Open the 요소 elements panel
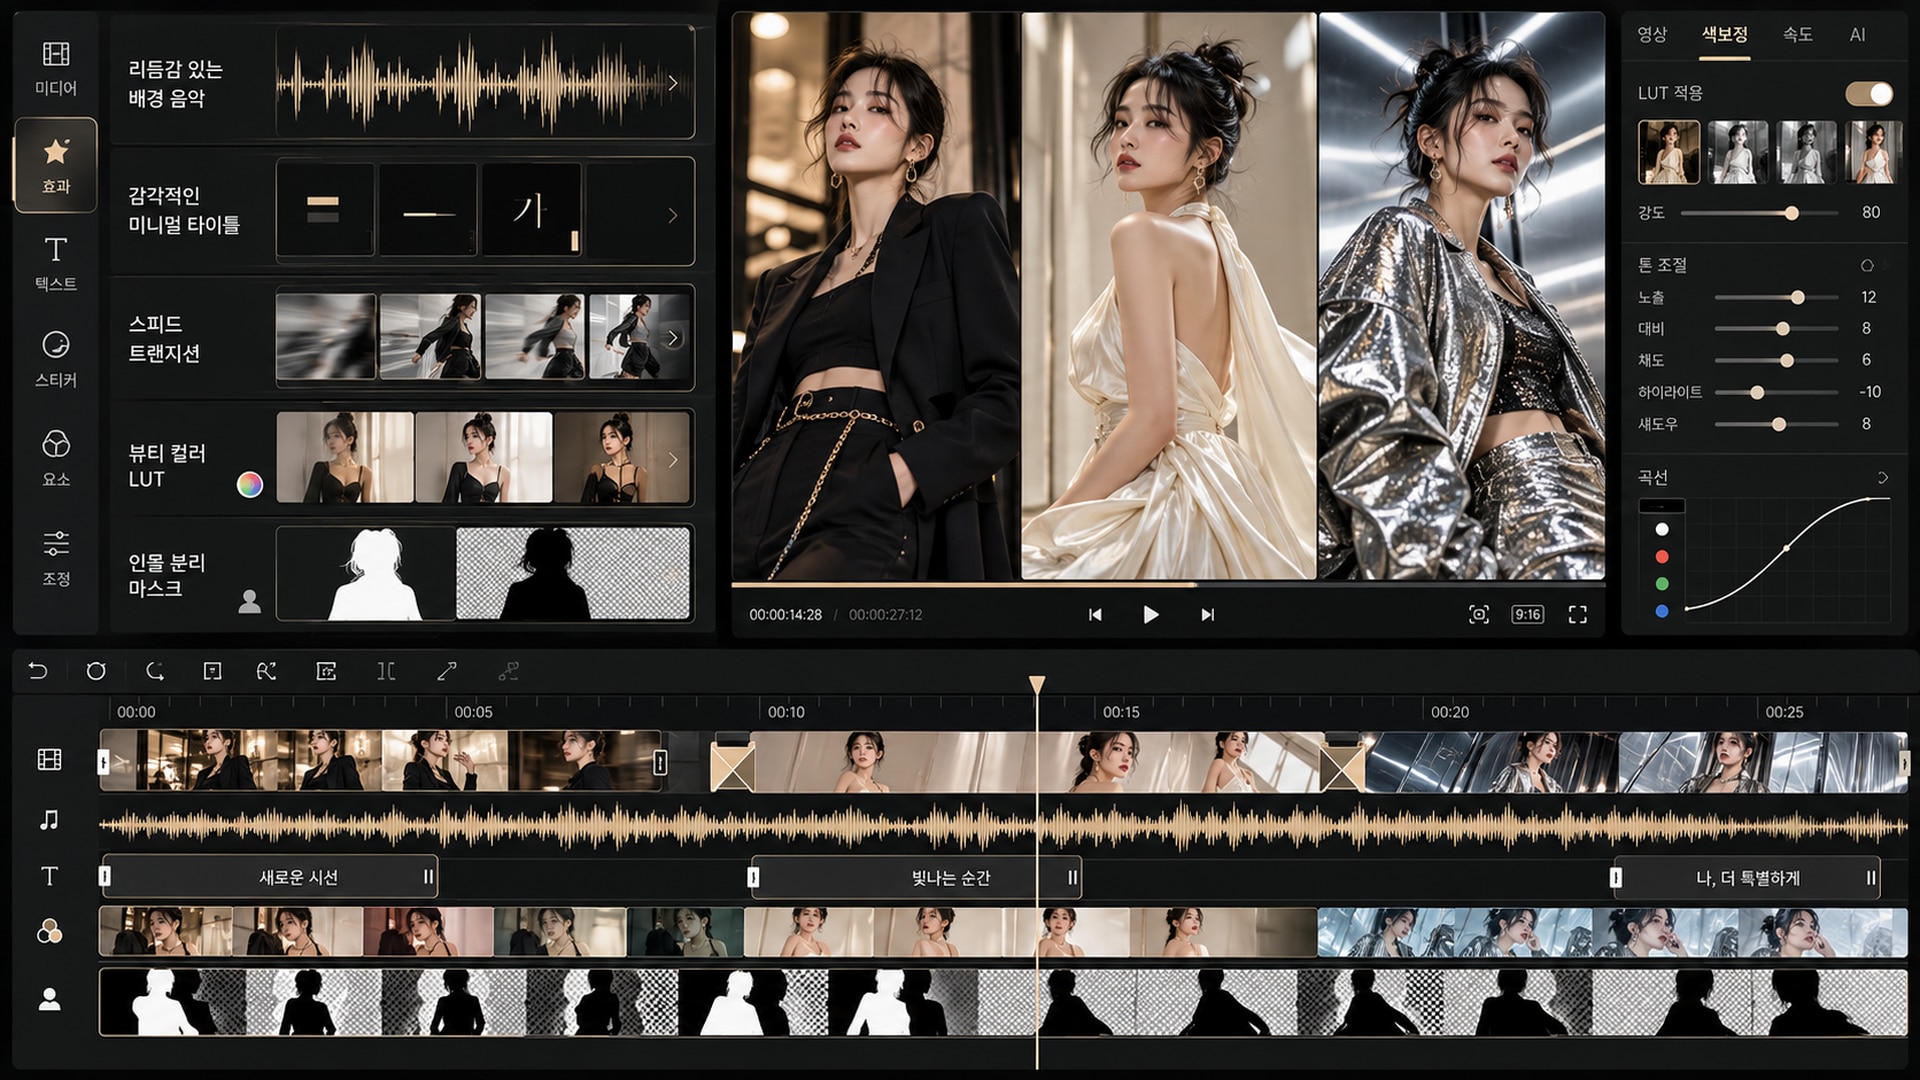 click(56, 457)
